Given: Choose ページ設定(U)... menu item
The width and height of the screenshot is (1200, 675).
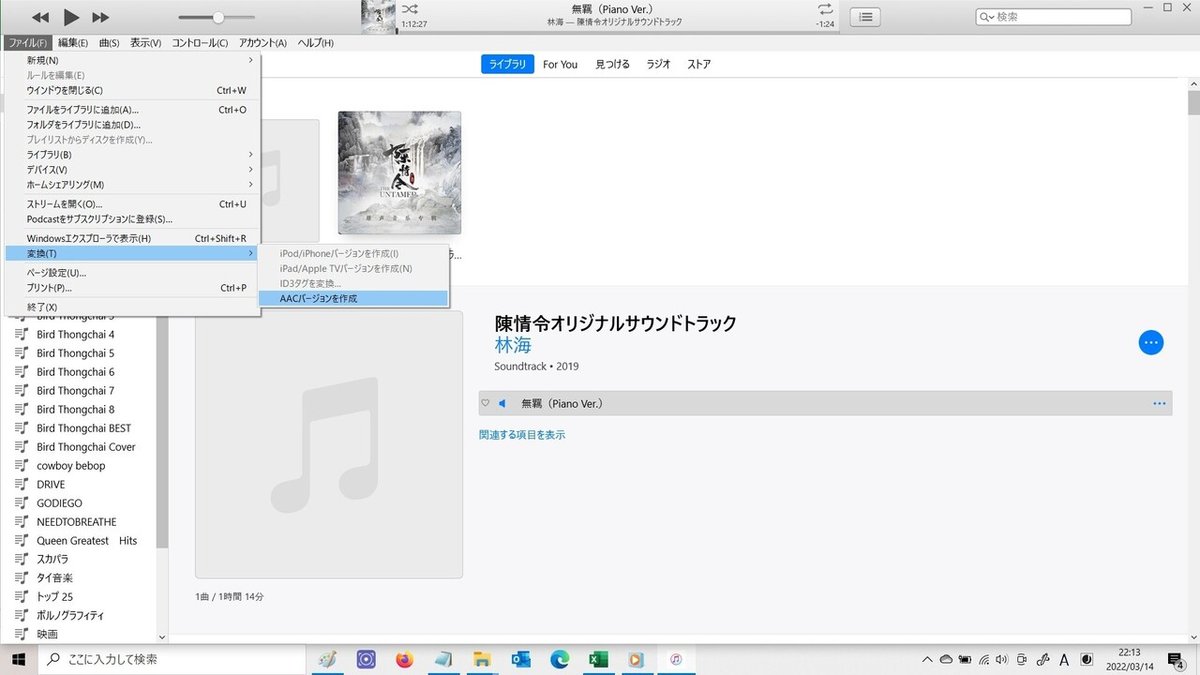Looking at the screenshot, I should pyautogui.click(x=132, y=272).
